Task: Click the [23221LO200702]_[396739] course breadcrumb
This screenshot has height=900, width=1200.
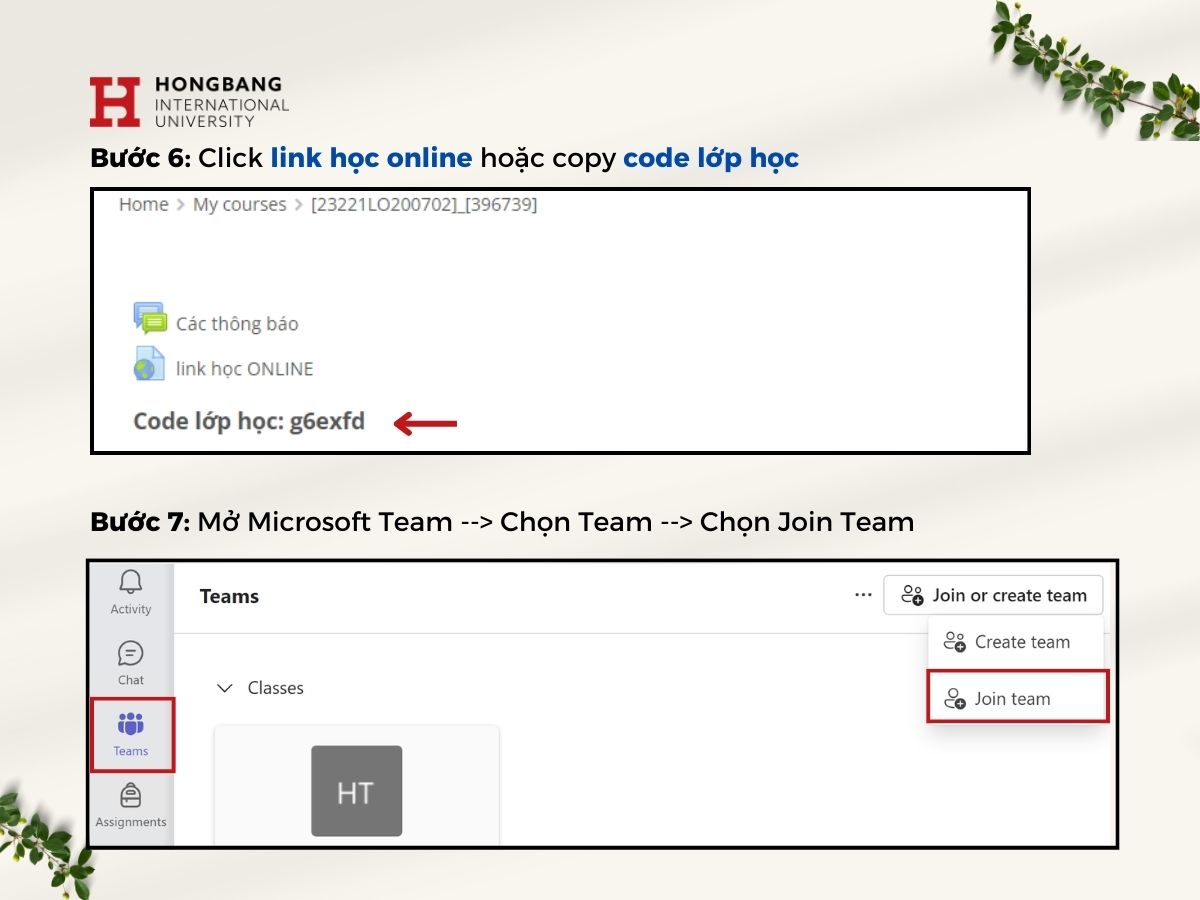Action: 424,204
